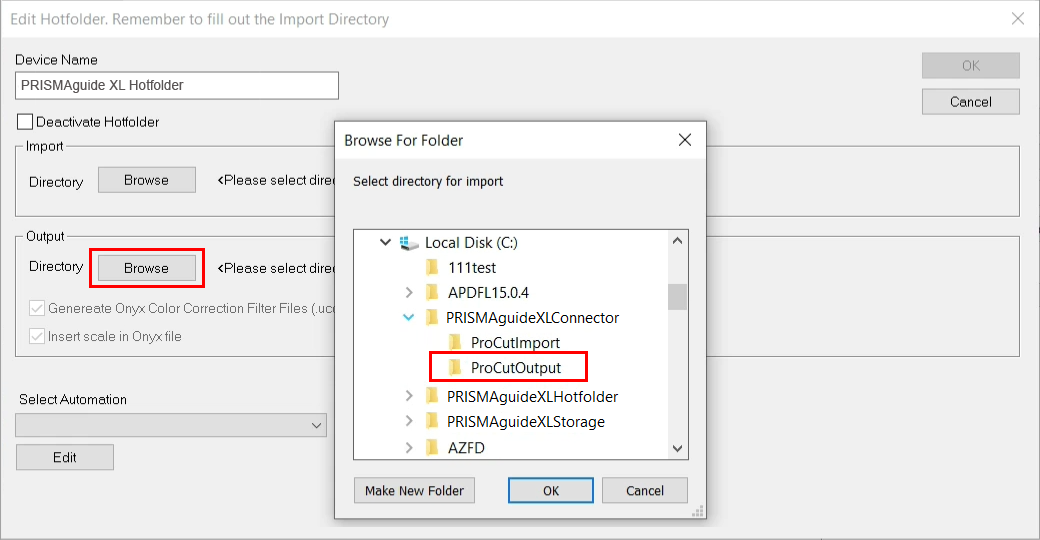Click the AZFD folder icon
The height and width of the screenshot is (540, 1040).
coord(432,447)
